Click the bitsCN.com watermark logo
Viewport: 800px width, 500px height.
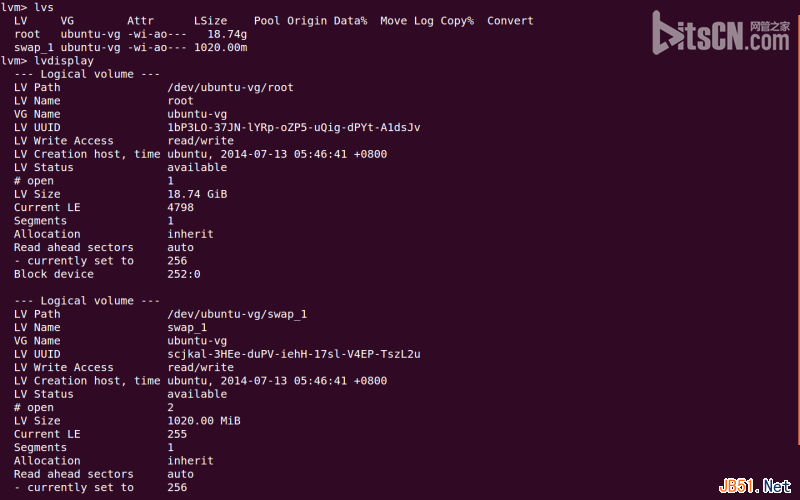721,33
